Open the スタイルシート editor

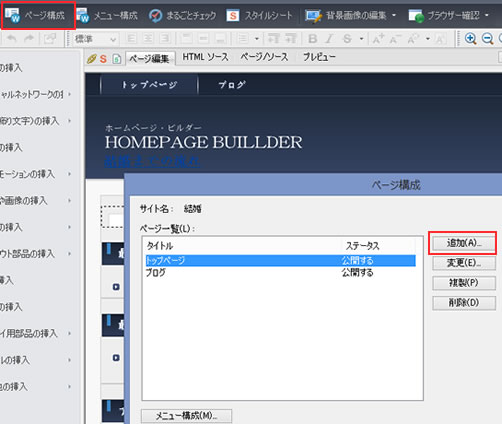[x=260, y=15]
